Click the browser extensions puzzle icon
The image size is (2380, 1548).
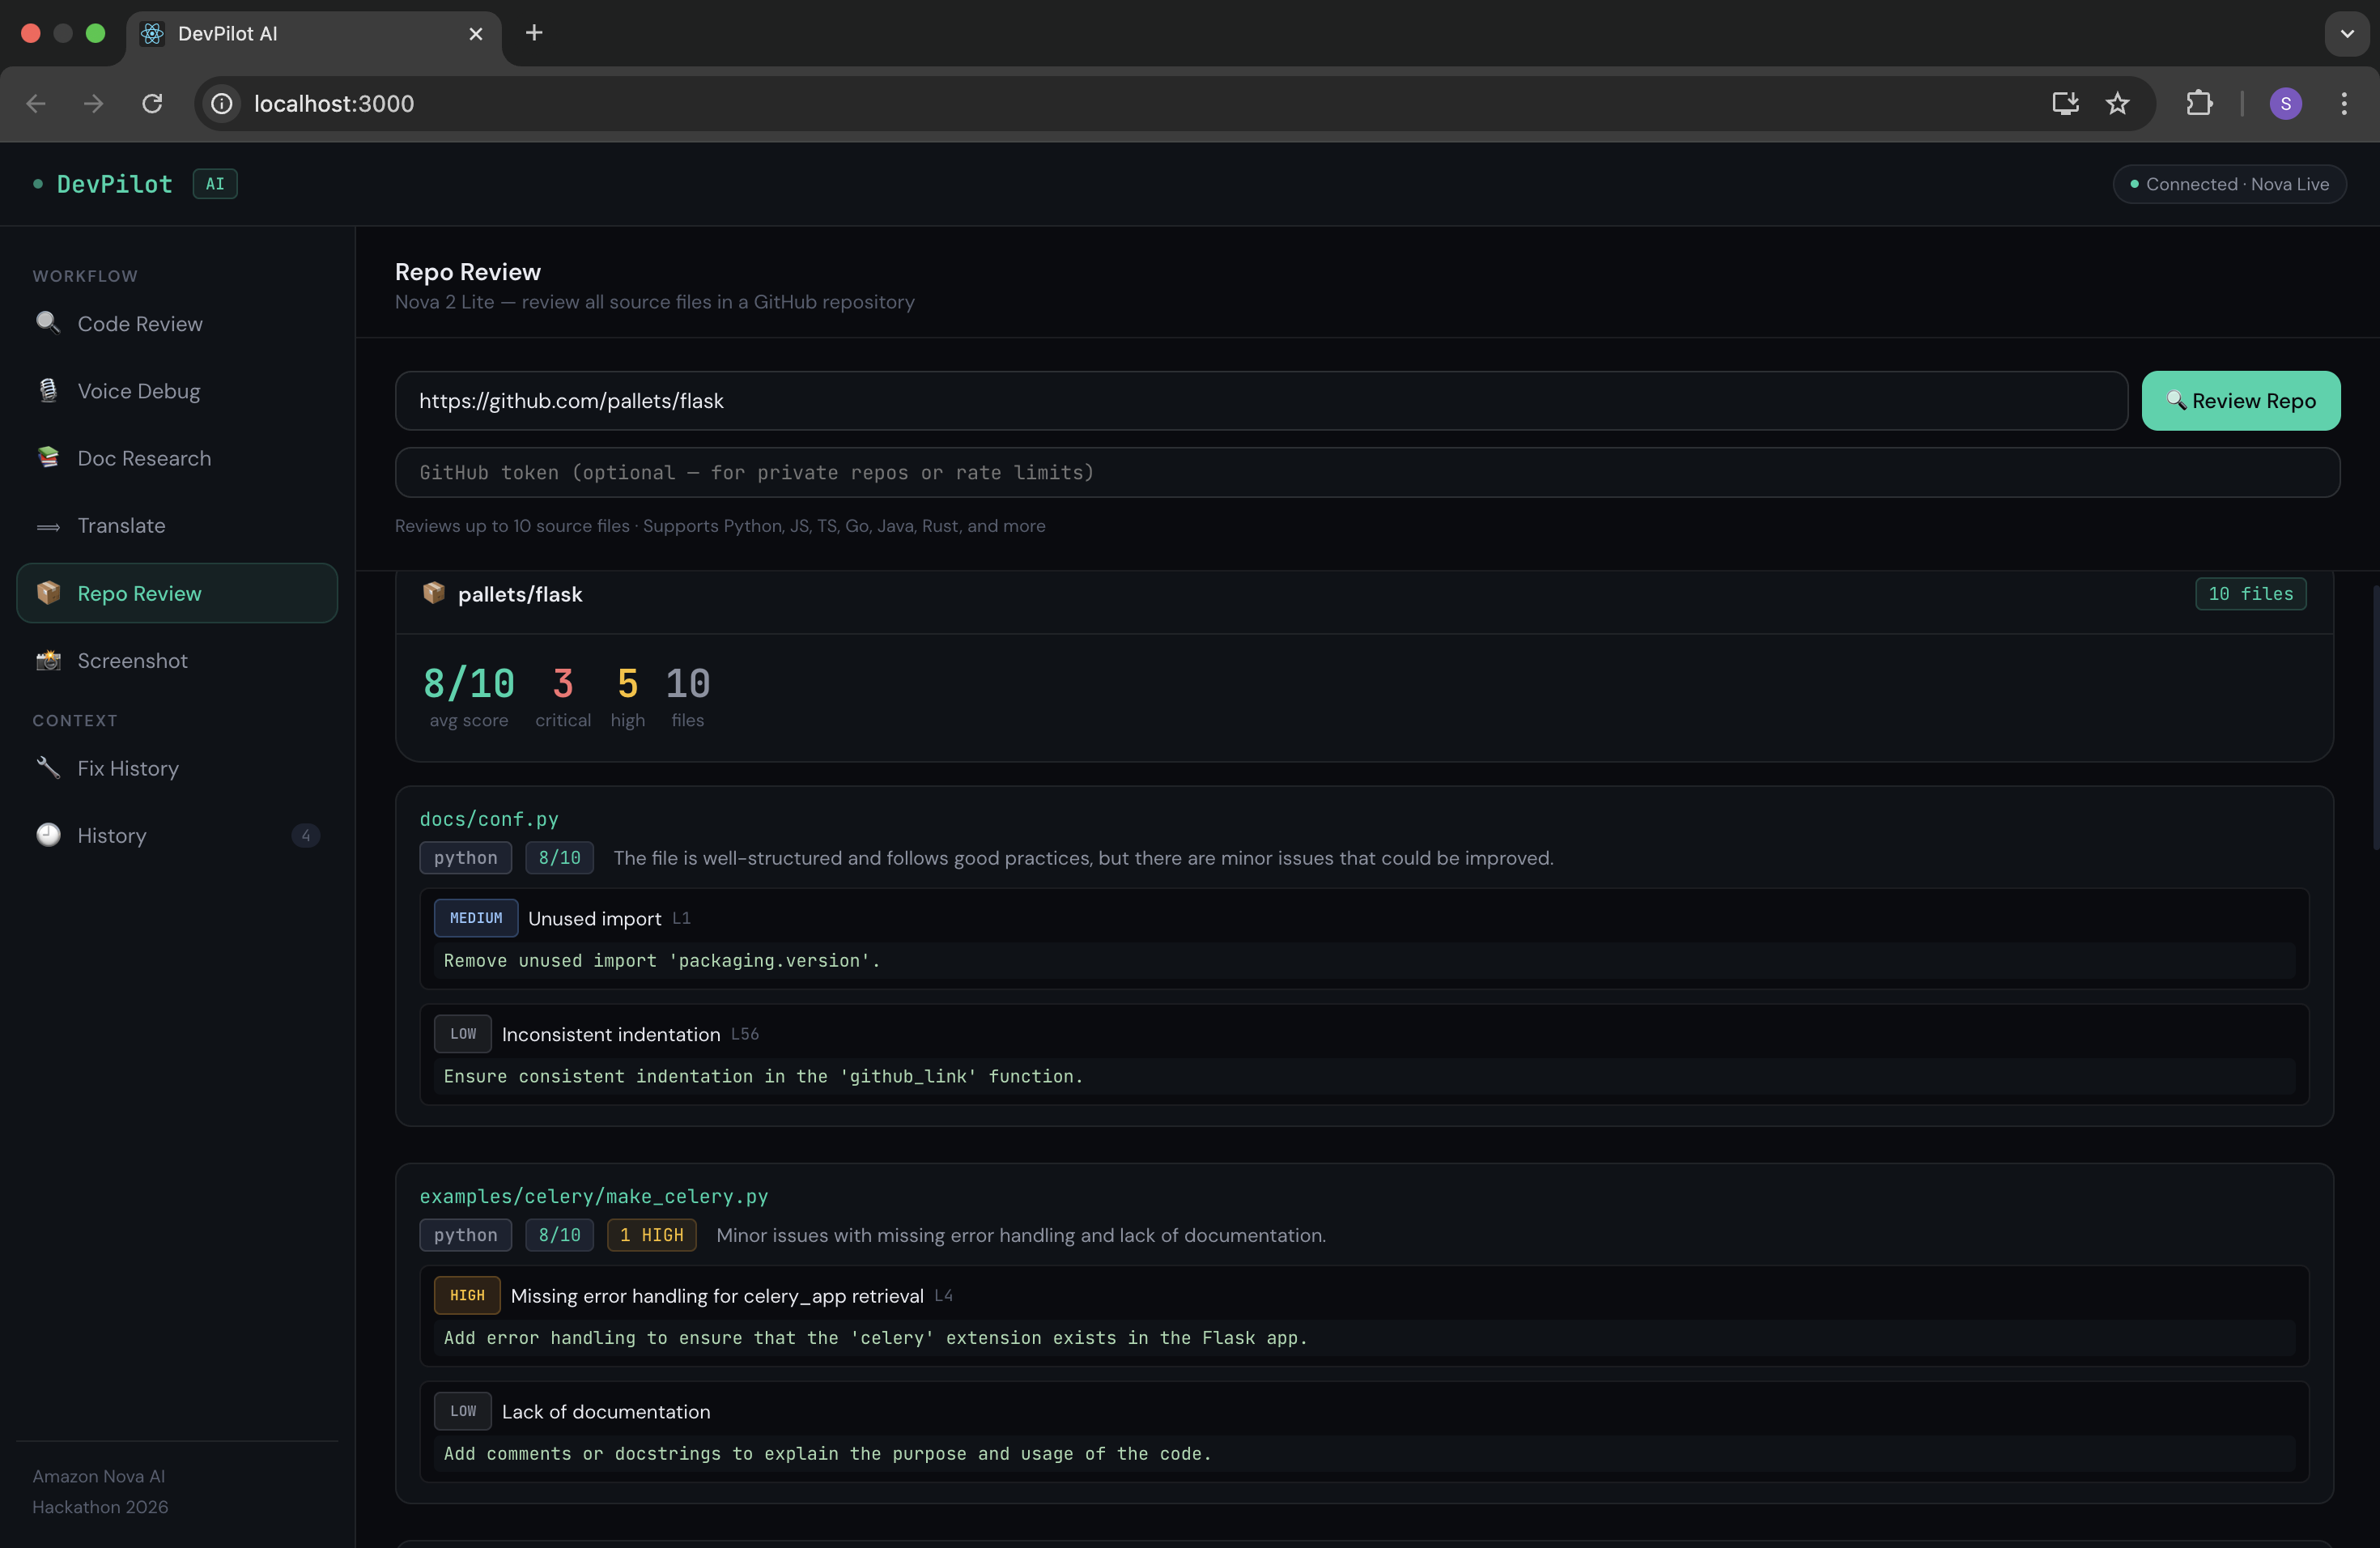coord(2199,103)
